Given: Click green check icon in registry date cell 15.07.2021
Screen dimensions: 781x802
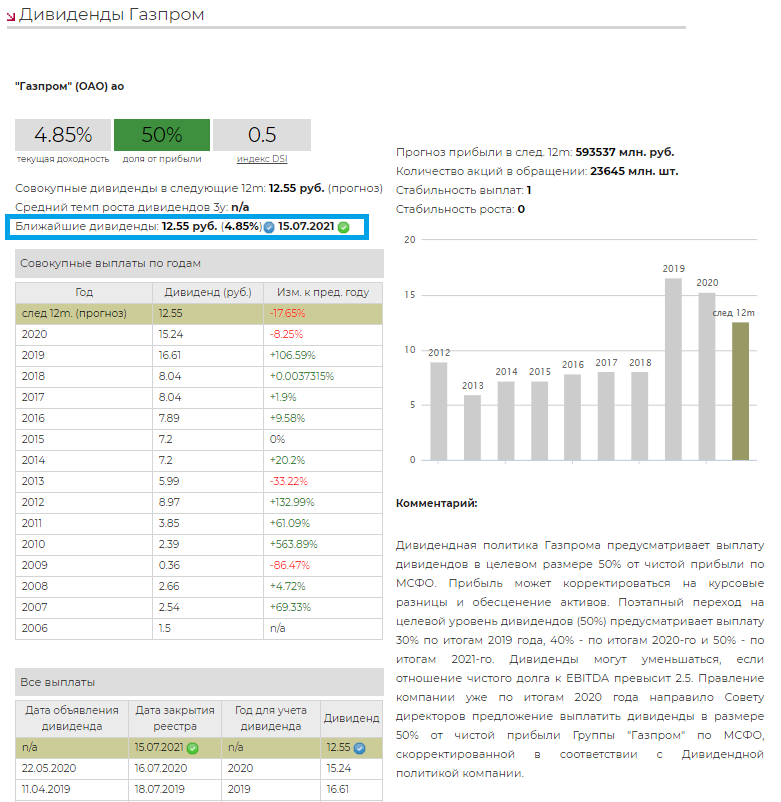Looking at the screenshot, I should pyautogui.click(x=192, y=748).
